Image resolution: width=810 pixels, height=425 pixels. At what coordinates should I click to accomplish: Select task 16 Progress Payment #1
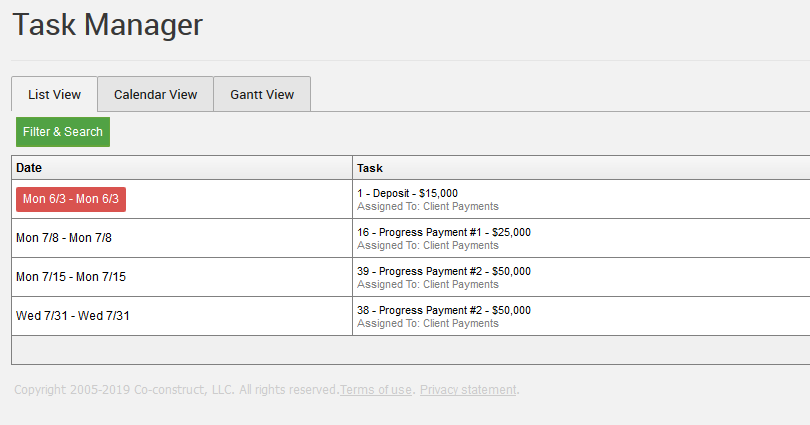(x=444, y=232)
